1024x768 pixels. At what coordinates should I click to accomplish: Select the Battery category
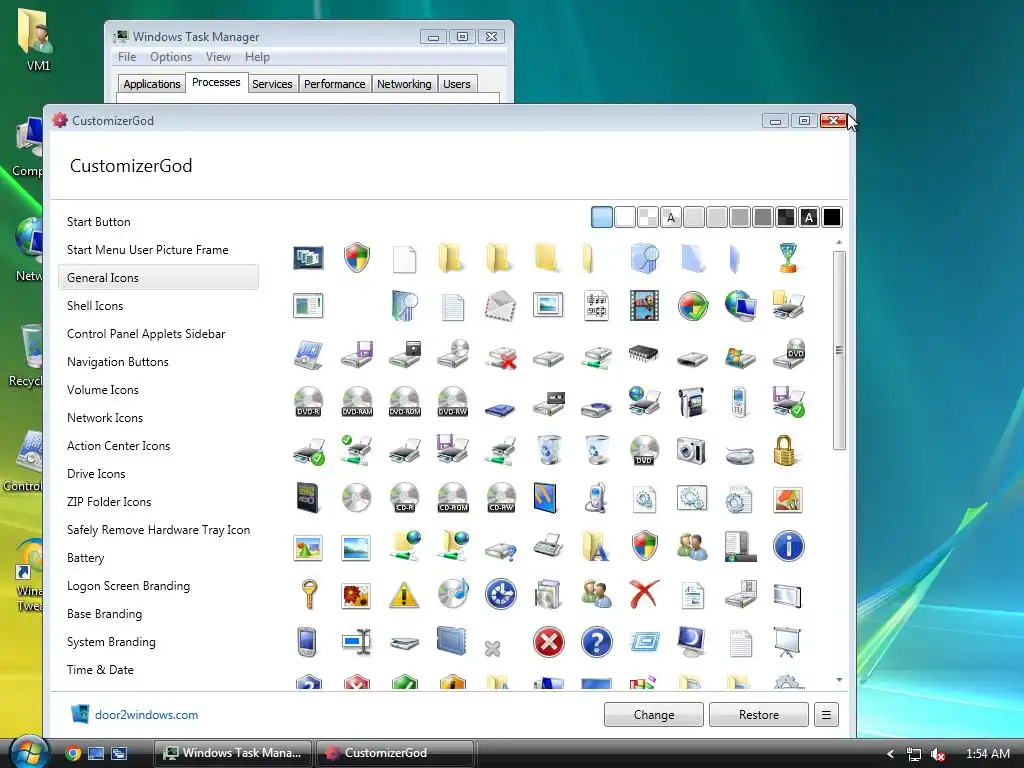[x=86, y=558]
